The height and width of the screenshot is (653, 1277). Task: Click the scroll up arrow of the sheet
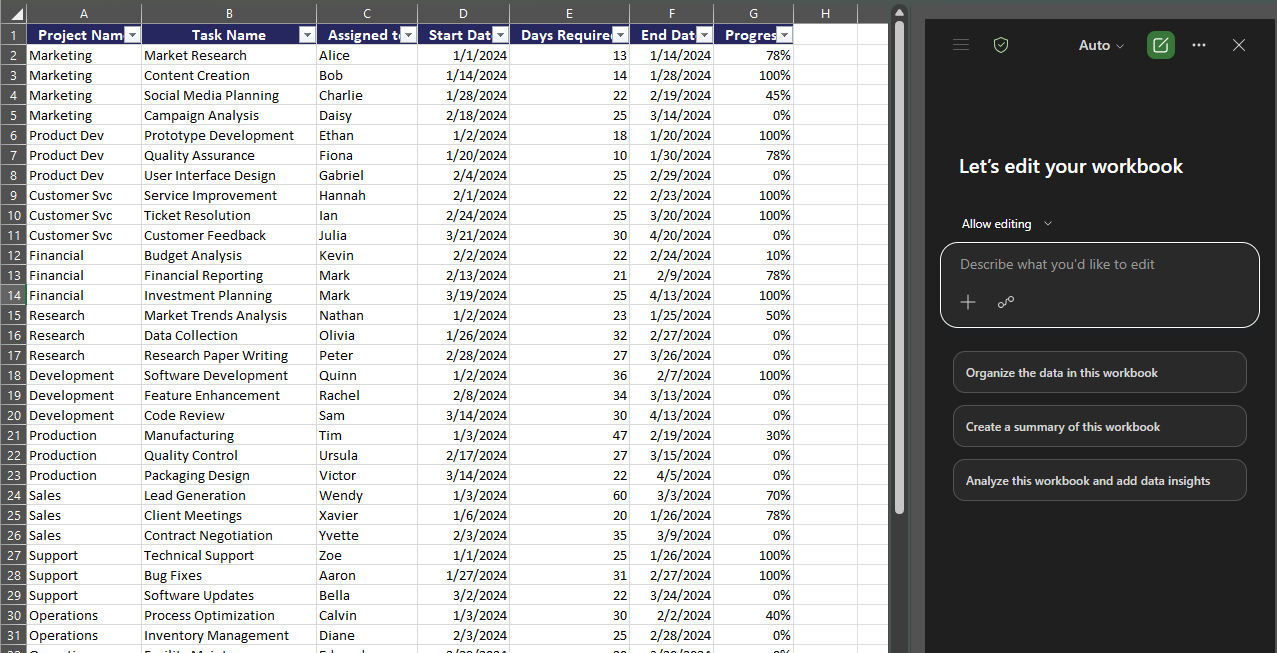899,12
